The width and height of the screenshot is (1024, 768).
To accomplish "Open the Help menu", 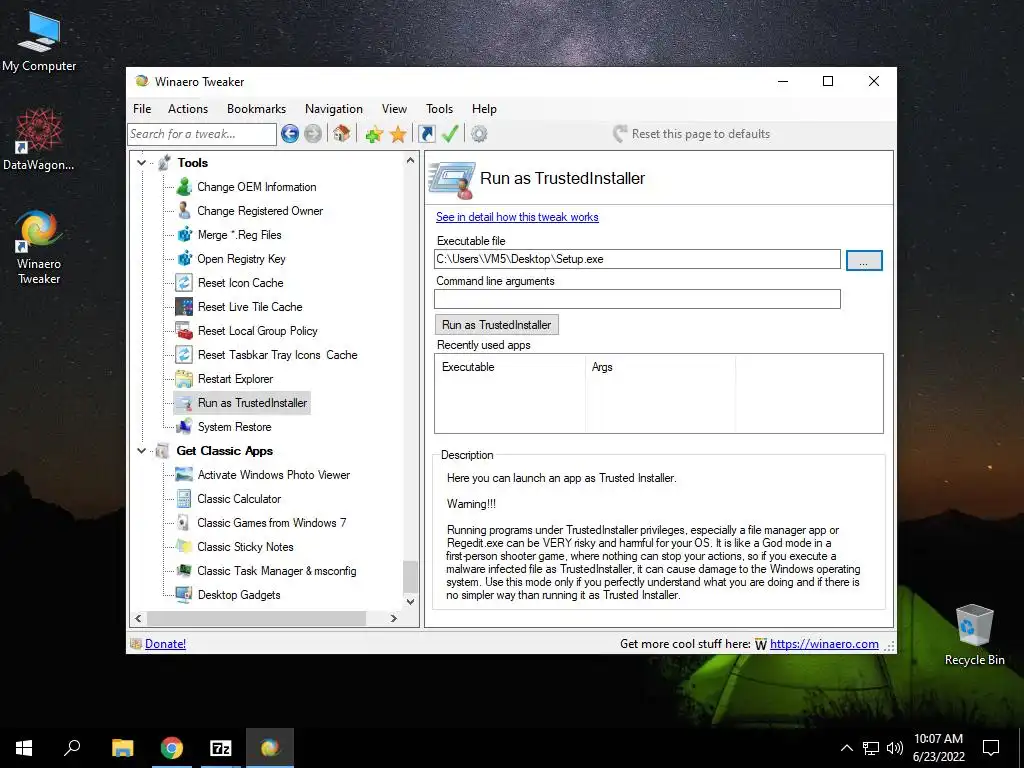I will click(x=485, y=109).
